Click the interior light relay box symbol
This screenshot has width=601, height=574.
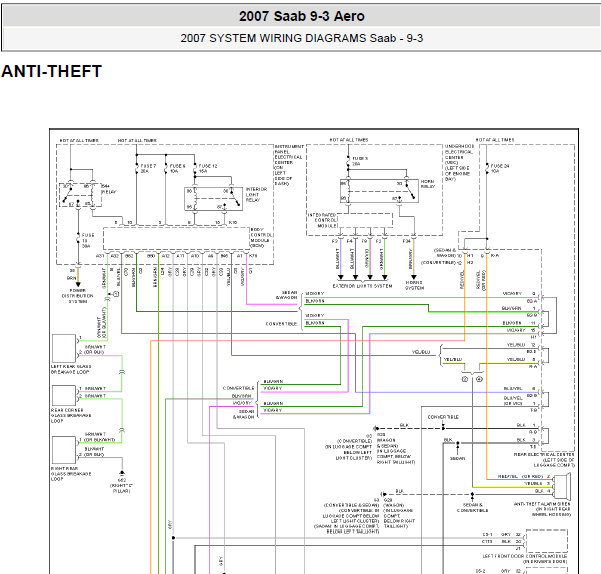(213, 198)
